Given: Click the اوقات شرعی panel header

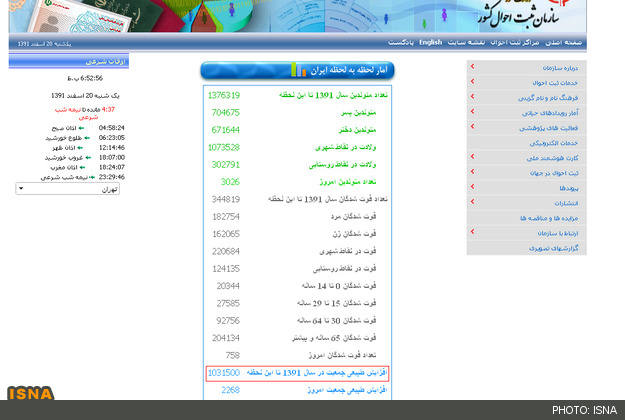Looking at the screenshot, I should (x=69, y=61).
